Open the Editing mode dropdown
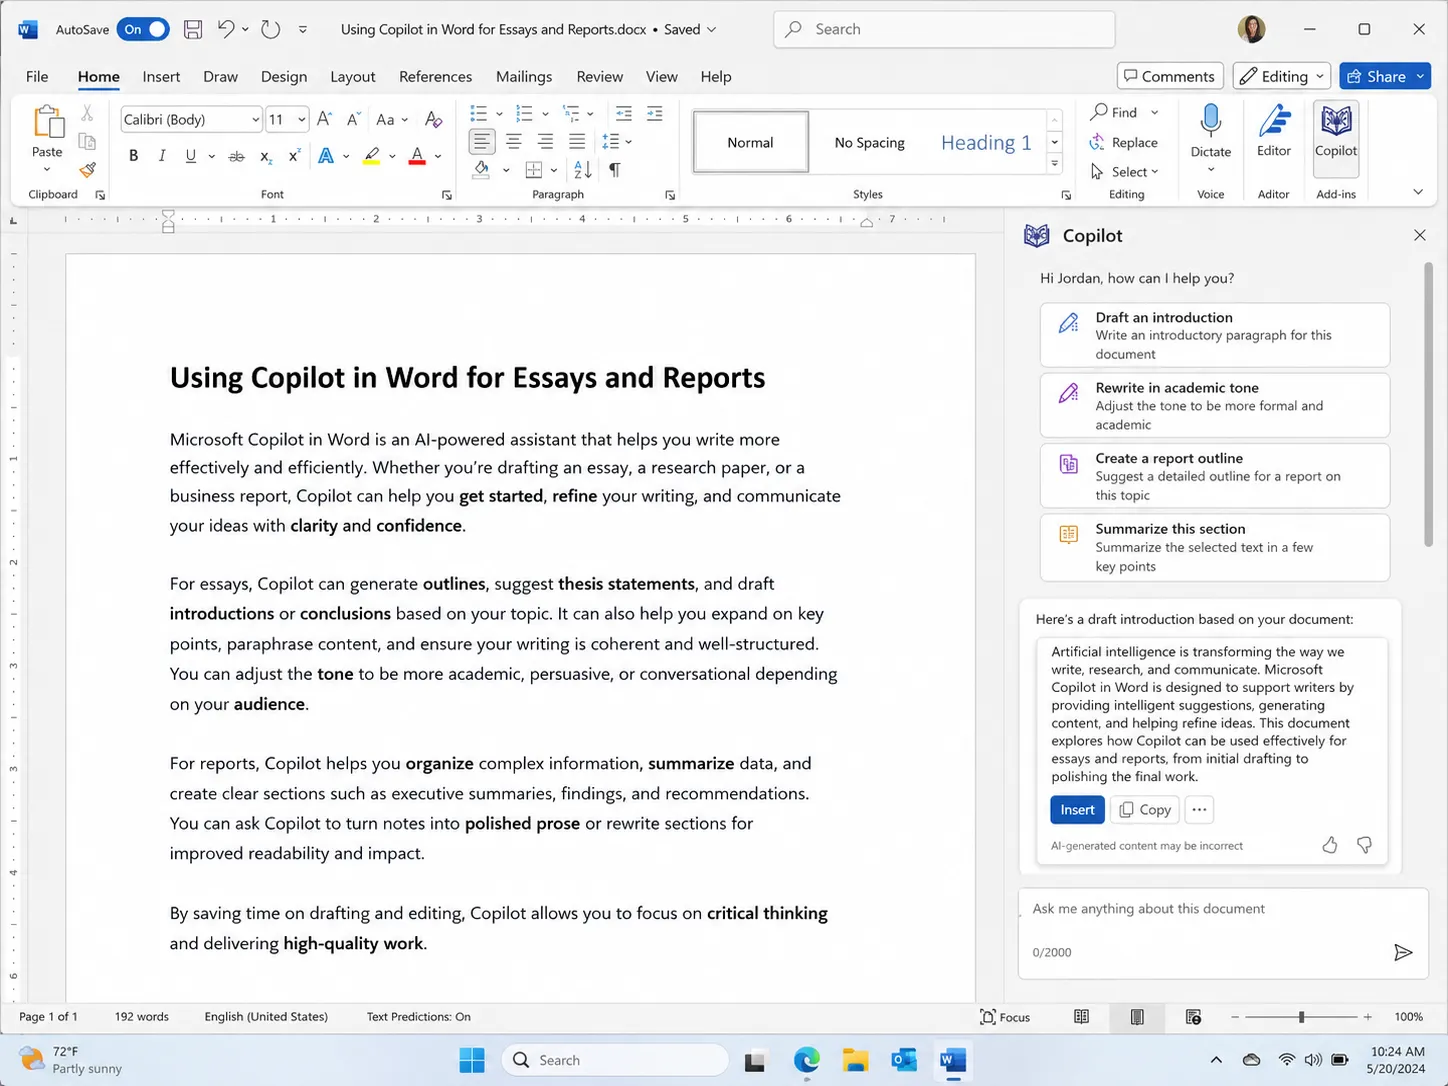 click(1281, 76)
